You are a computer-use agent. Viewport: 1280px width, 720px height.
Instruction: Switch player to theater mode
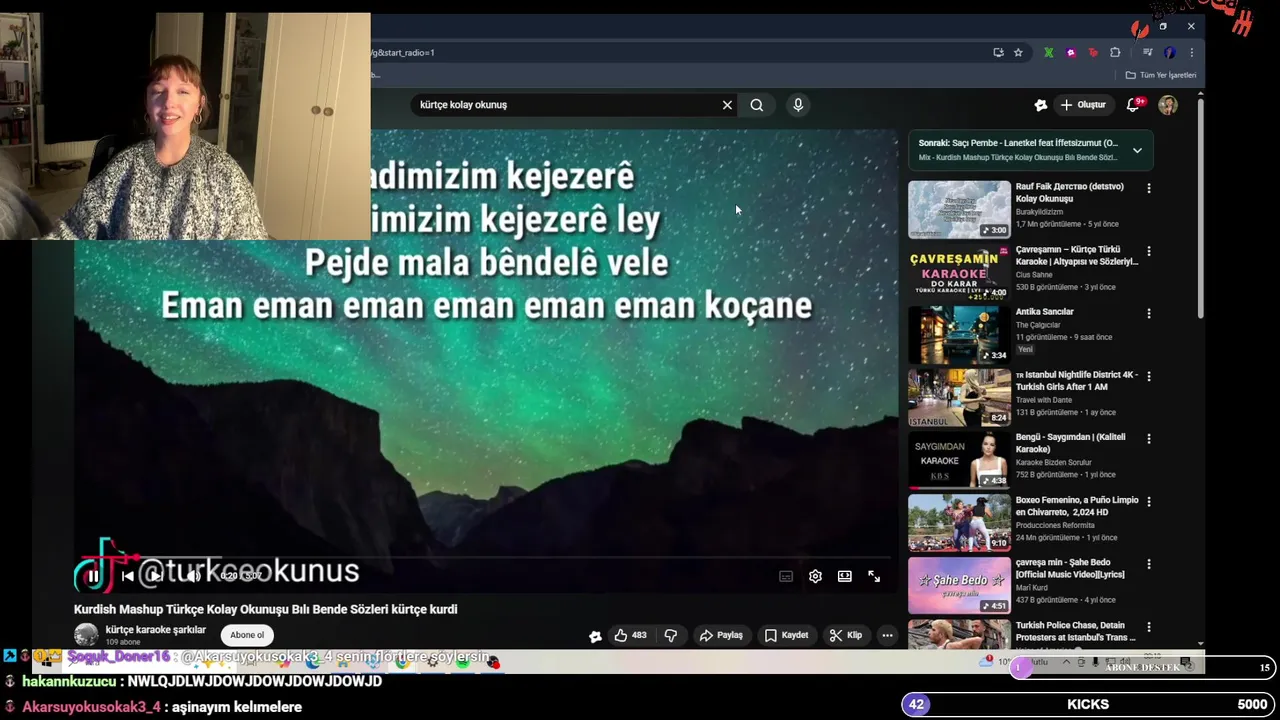845,576
